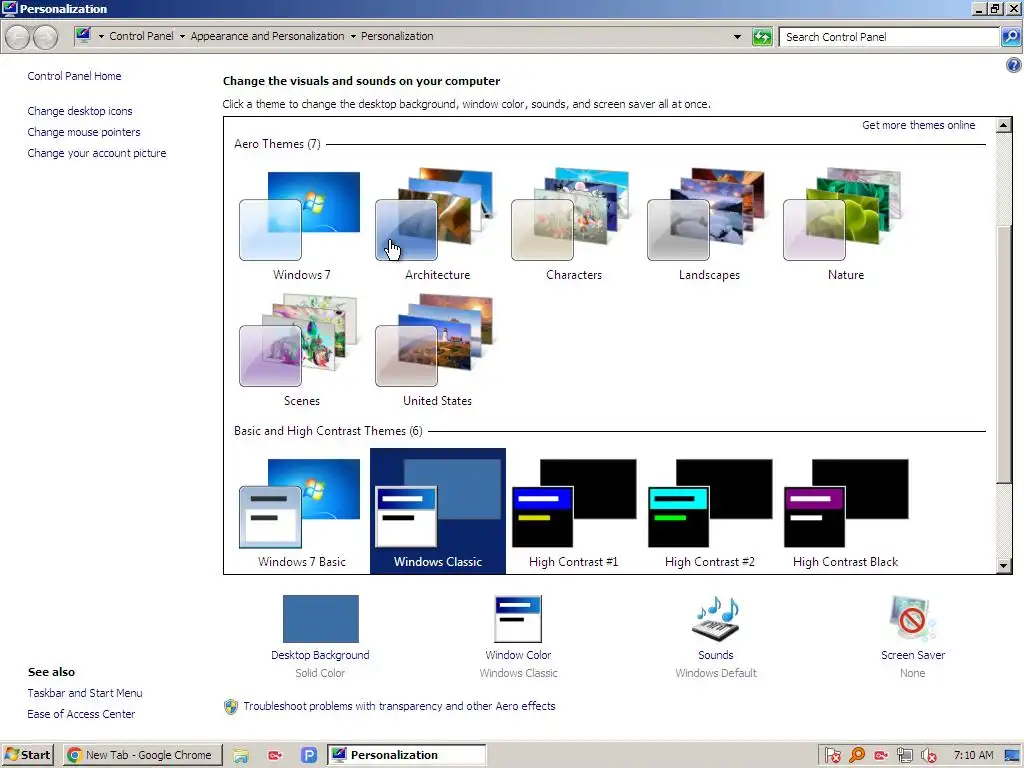1024x768 pixels.
Task: Expand dropdown after Appearance and Personalization
Action: point(353,37)
